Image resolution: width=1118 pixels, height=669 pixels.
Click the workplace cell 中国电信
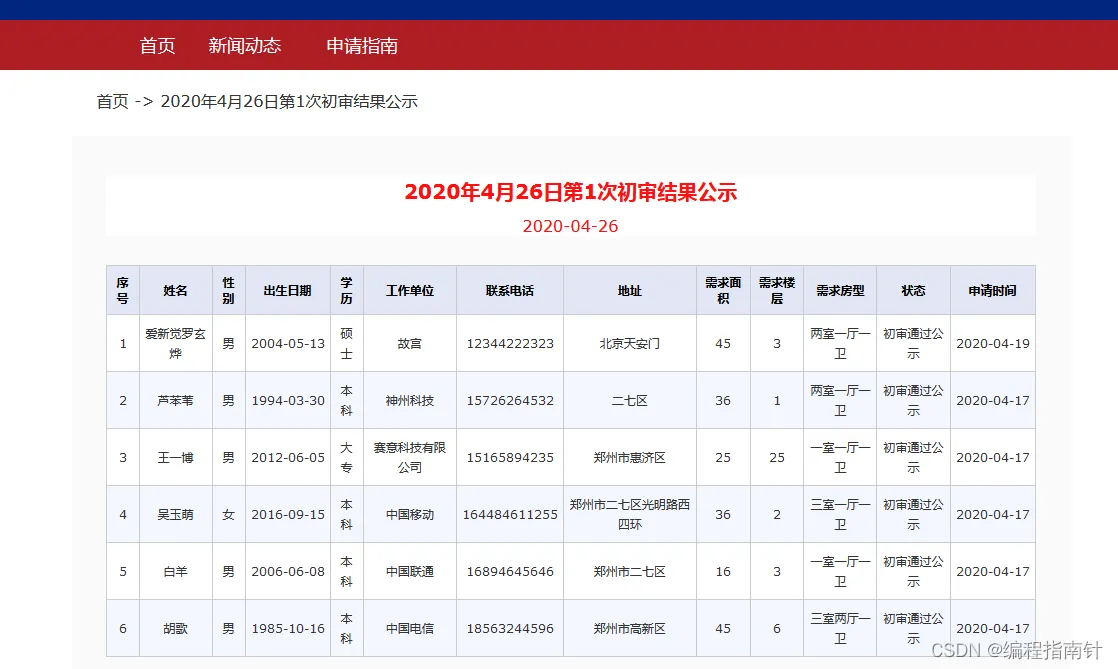(x=410, y=628)
